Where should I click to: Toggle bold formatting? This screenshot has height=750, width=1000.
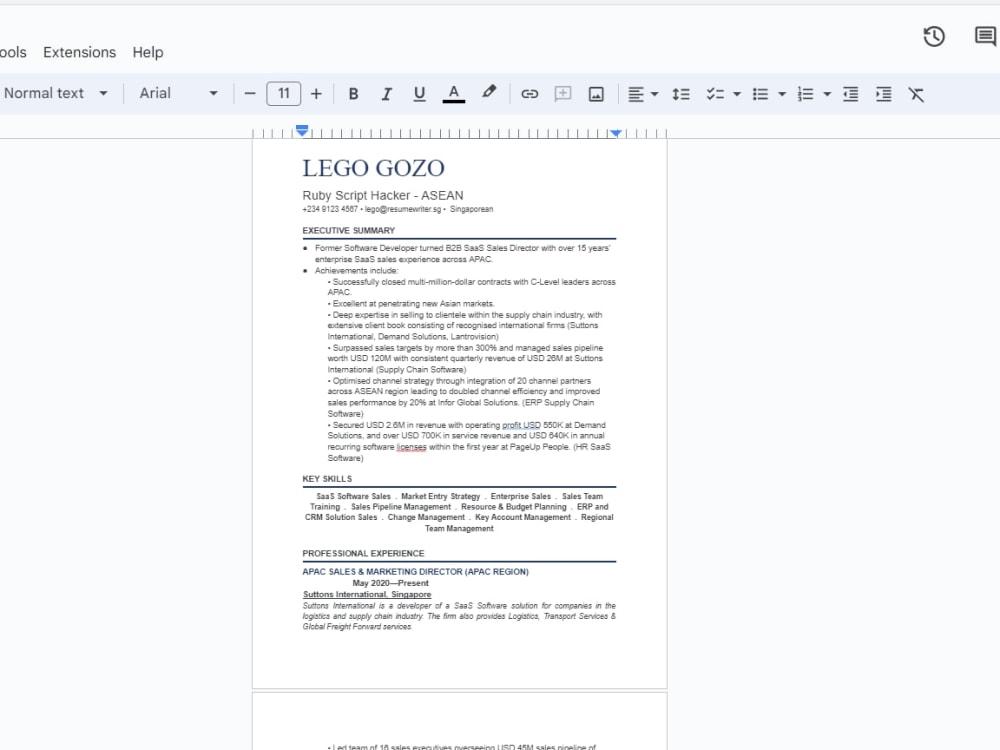[x=353, y=94]
